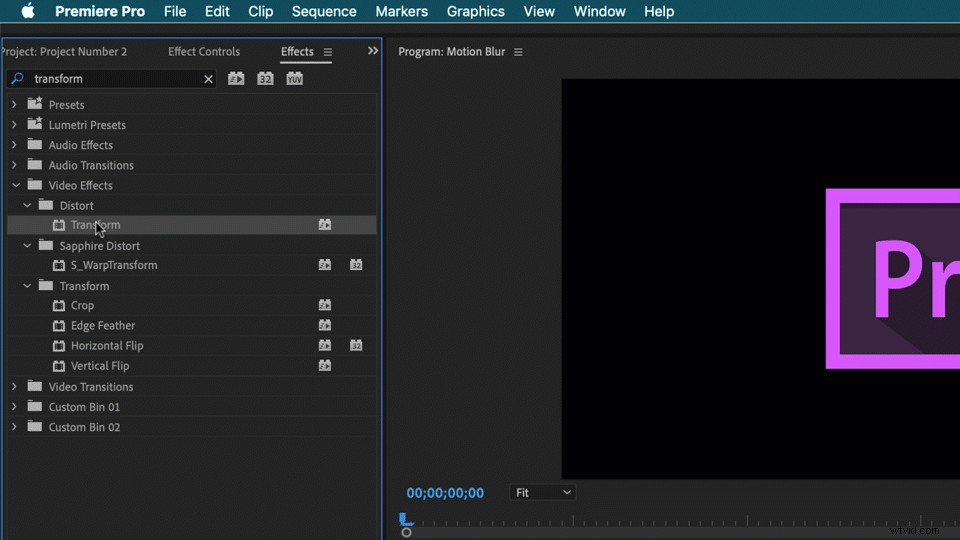The width and height of the screenshot is (960, 540).
Task: Click the Audio Effects folder icon
Action: point(35,144)
